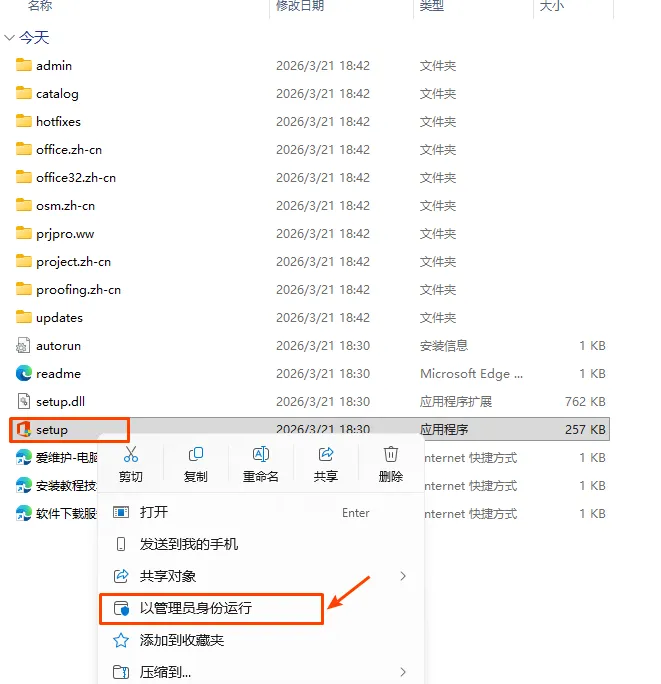The height and width of the screenshot is (684, 661).
Task: Click the Rename (重命名) icon
Action: pyautogui.click(x=260, y=454)
